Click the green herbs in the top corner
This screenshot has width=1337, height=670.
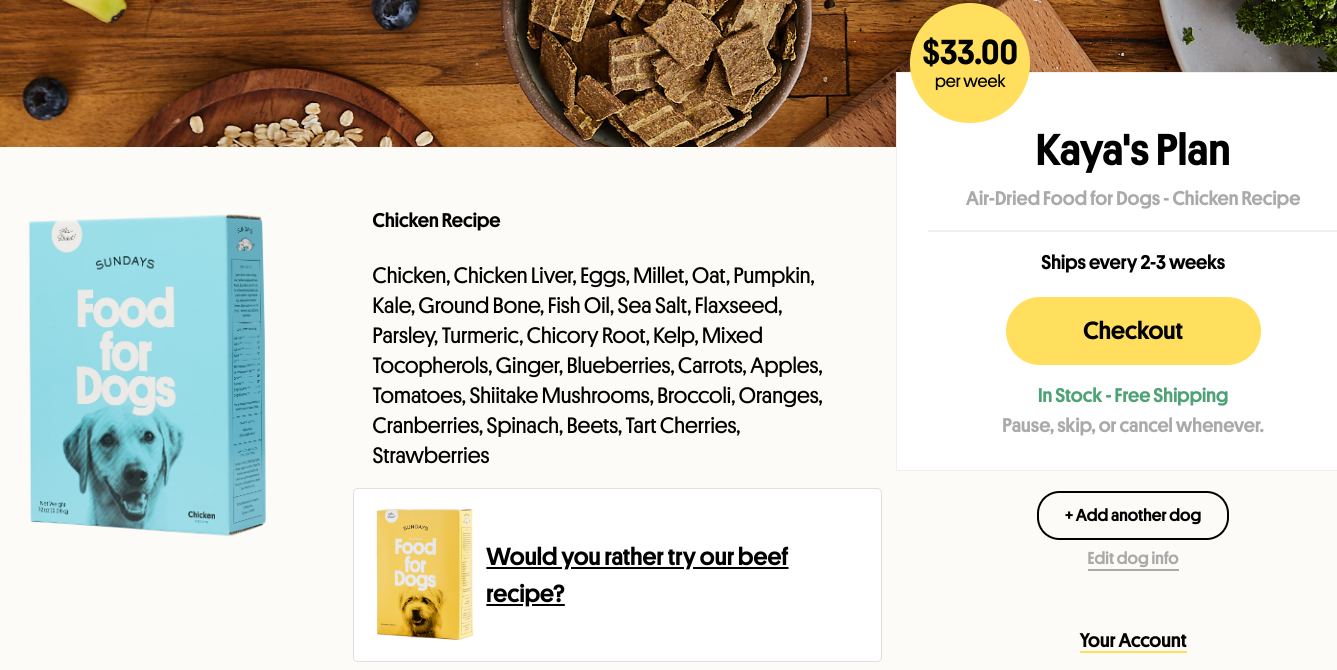point(1290,22)
